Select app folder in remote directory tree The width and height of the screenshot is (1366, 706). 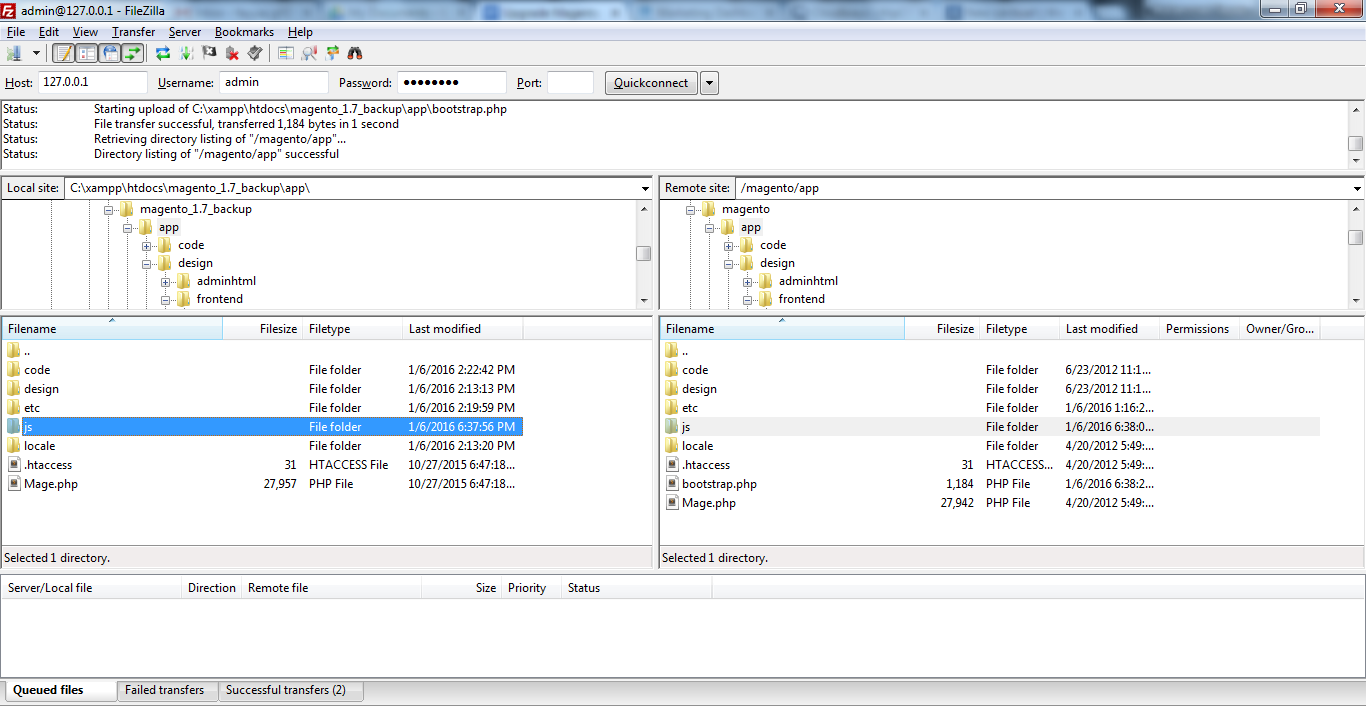751,227
